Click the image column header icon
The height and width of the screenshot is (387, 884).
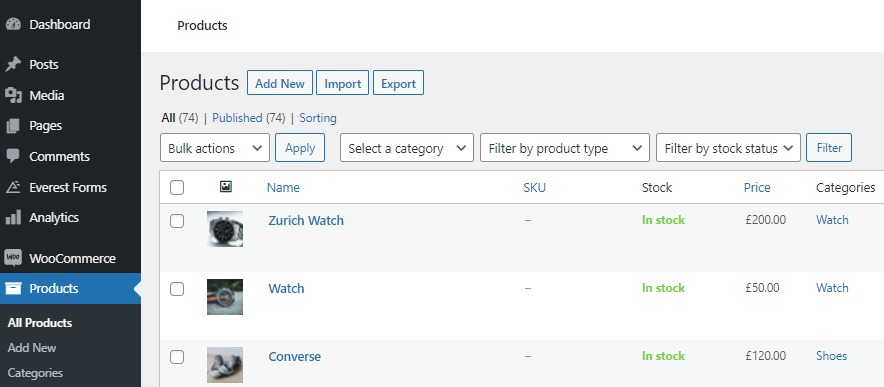pos(226,187)
